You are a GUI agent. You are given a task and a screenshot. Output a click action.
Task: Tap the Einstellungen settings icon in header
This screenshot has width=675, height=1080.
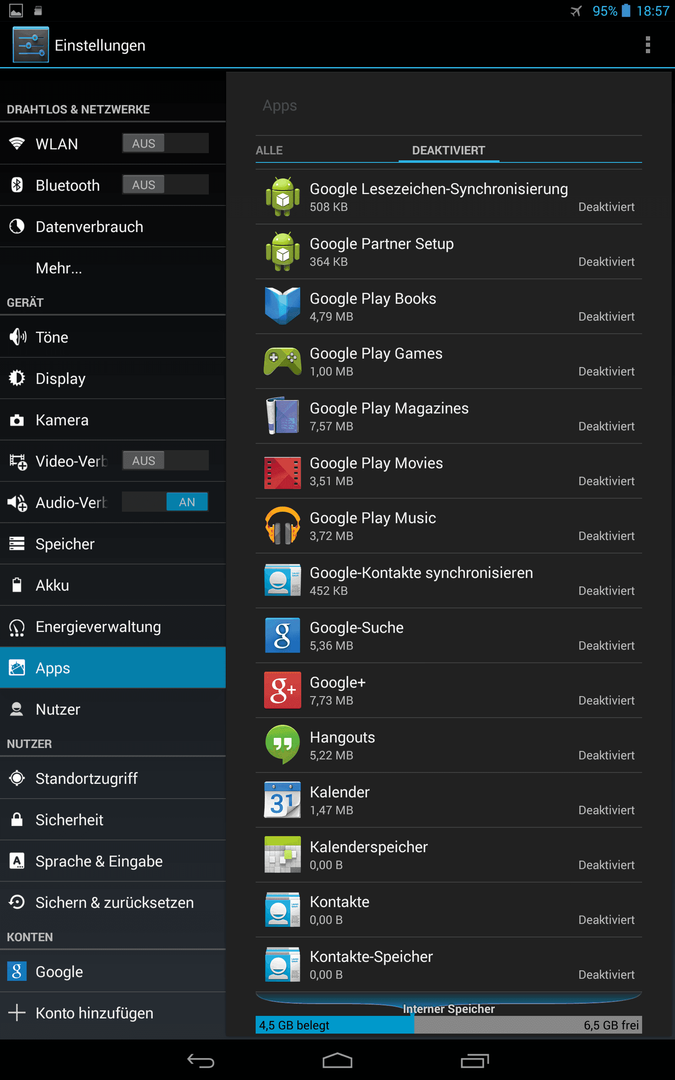(x=30, y=45)
